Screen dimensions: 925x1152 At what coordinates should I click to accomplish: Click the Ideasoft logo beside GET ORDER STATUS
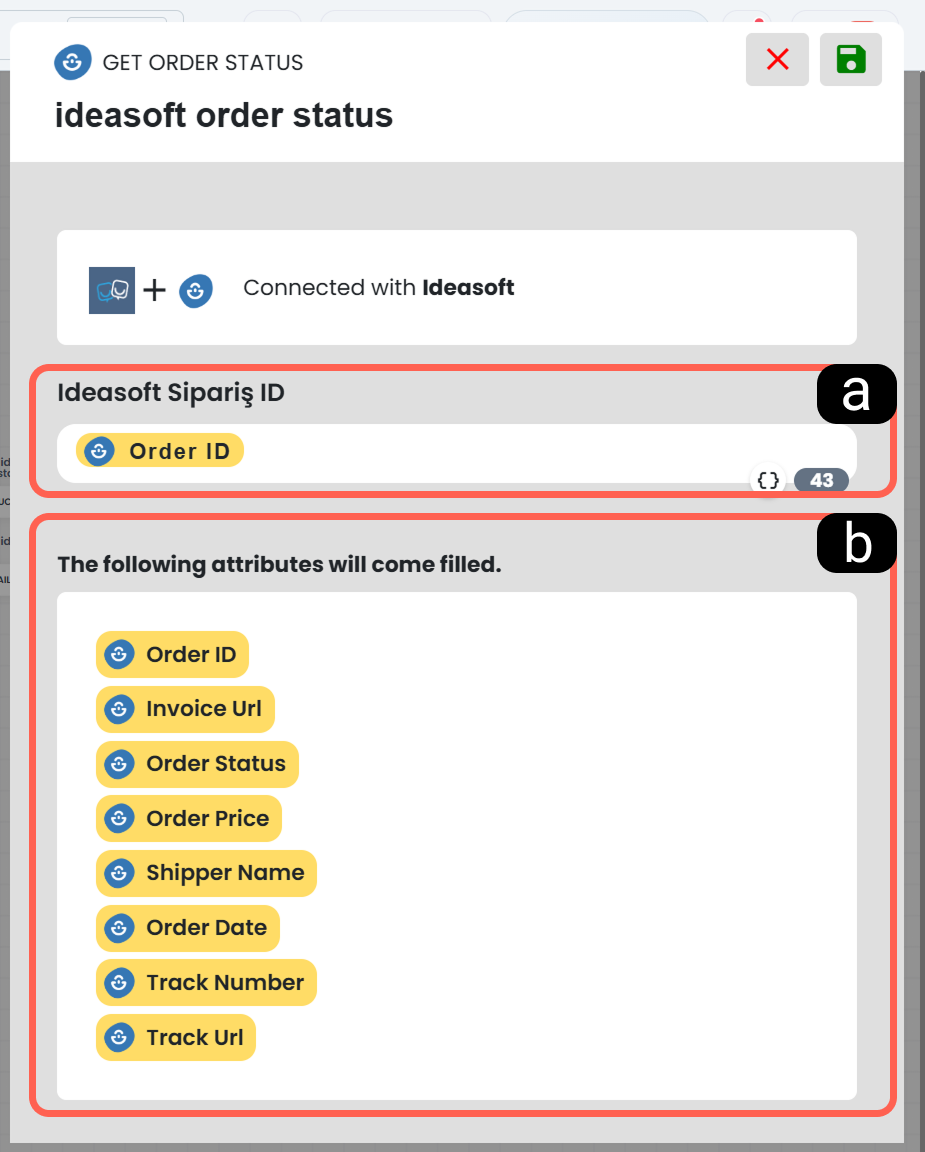pyautogui.click(x=73, y=62)
